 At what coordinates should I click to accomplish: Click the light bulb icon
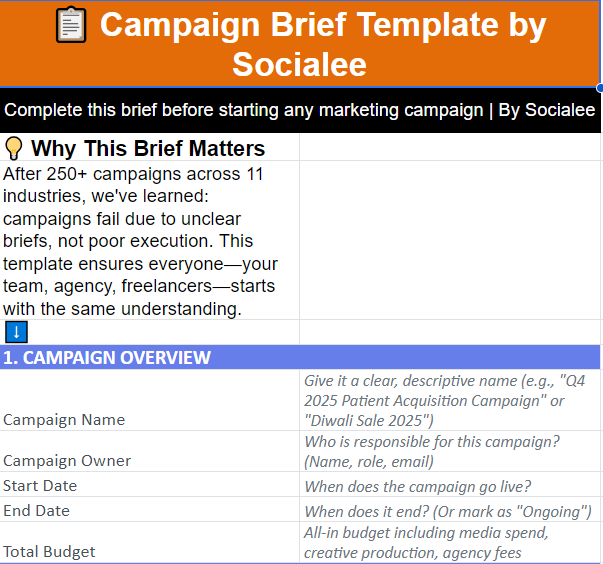13,148
